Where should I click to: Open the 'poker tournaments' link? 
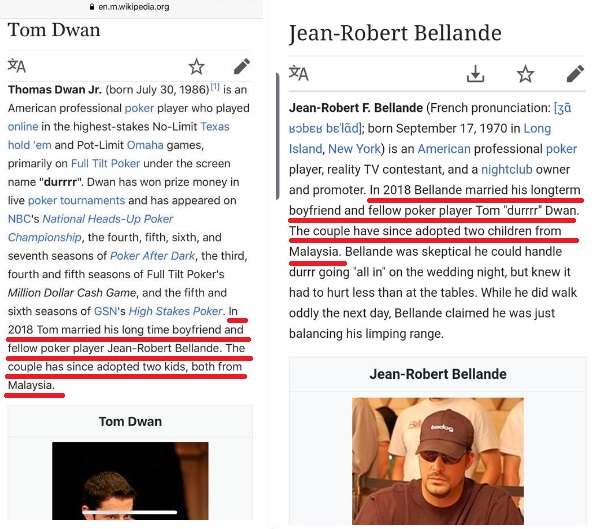[x=76, y=201]
